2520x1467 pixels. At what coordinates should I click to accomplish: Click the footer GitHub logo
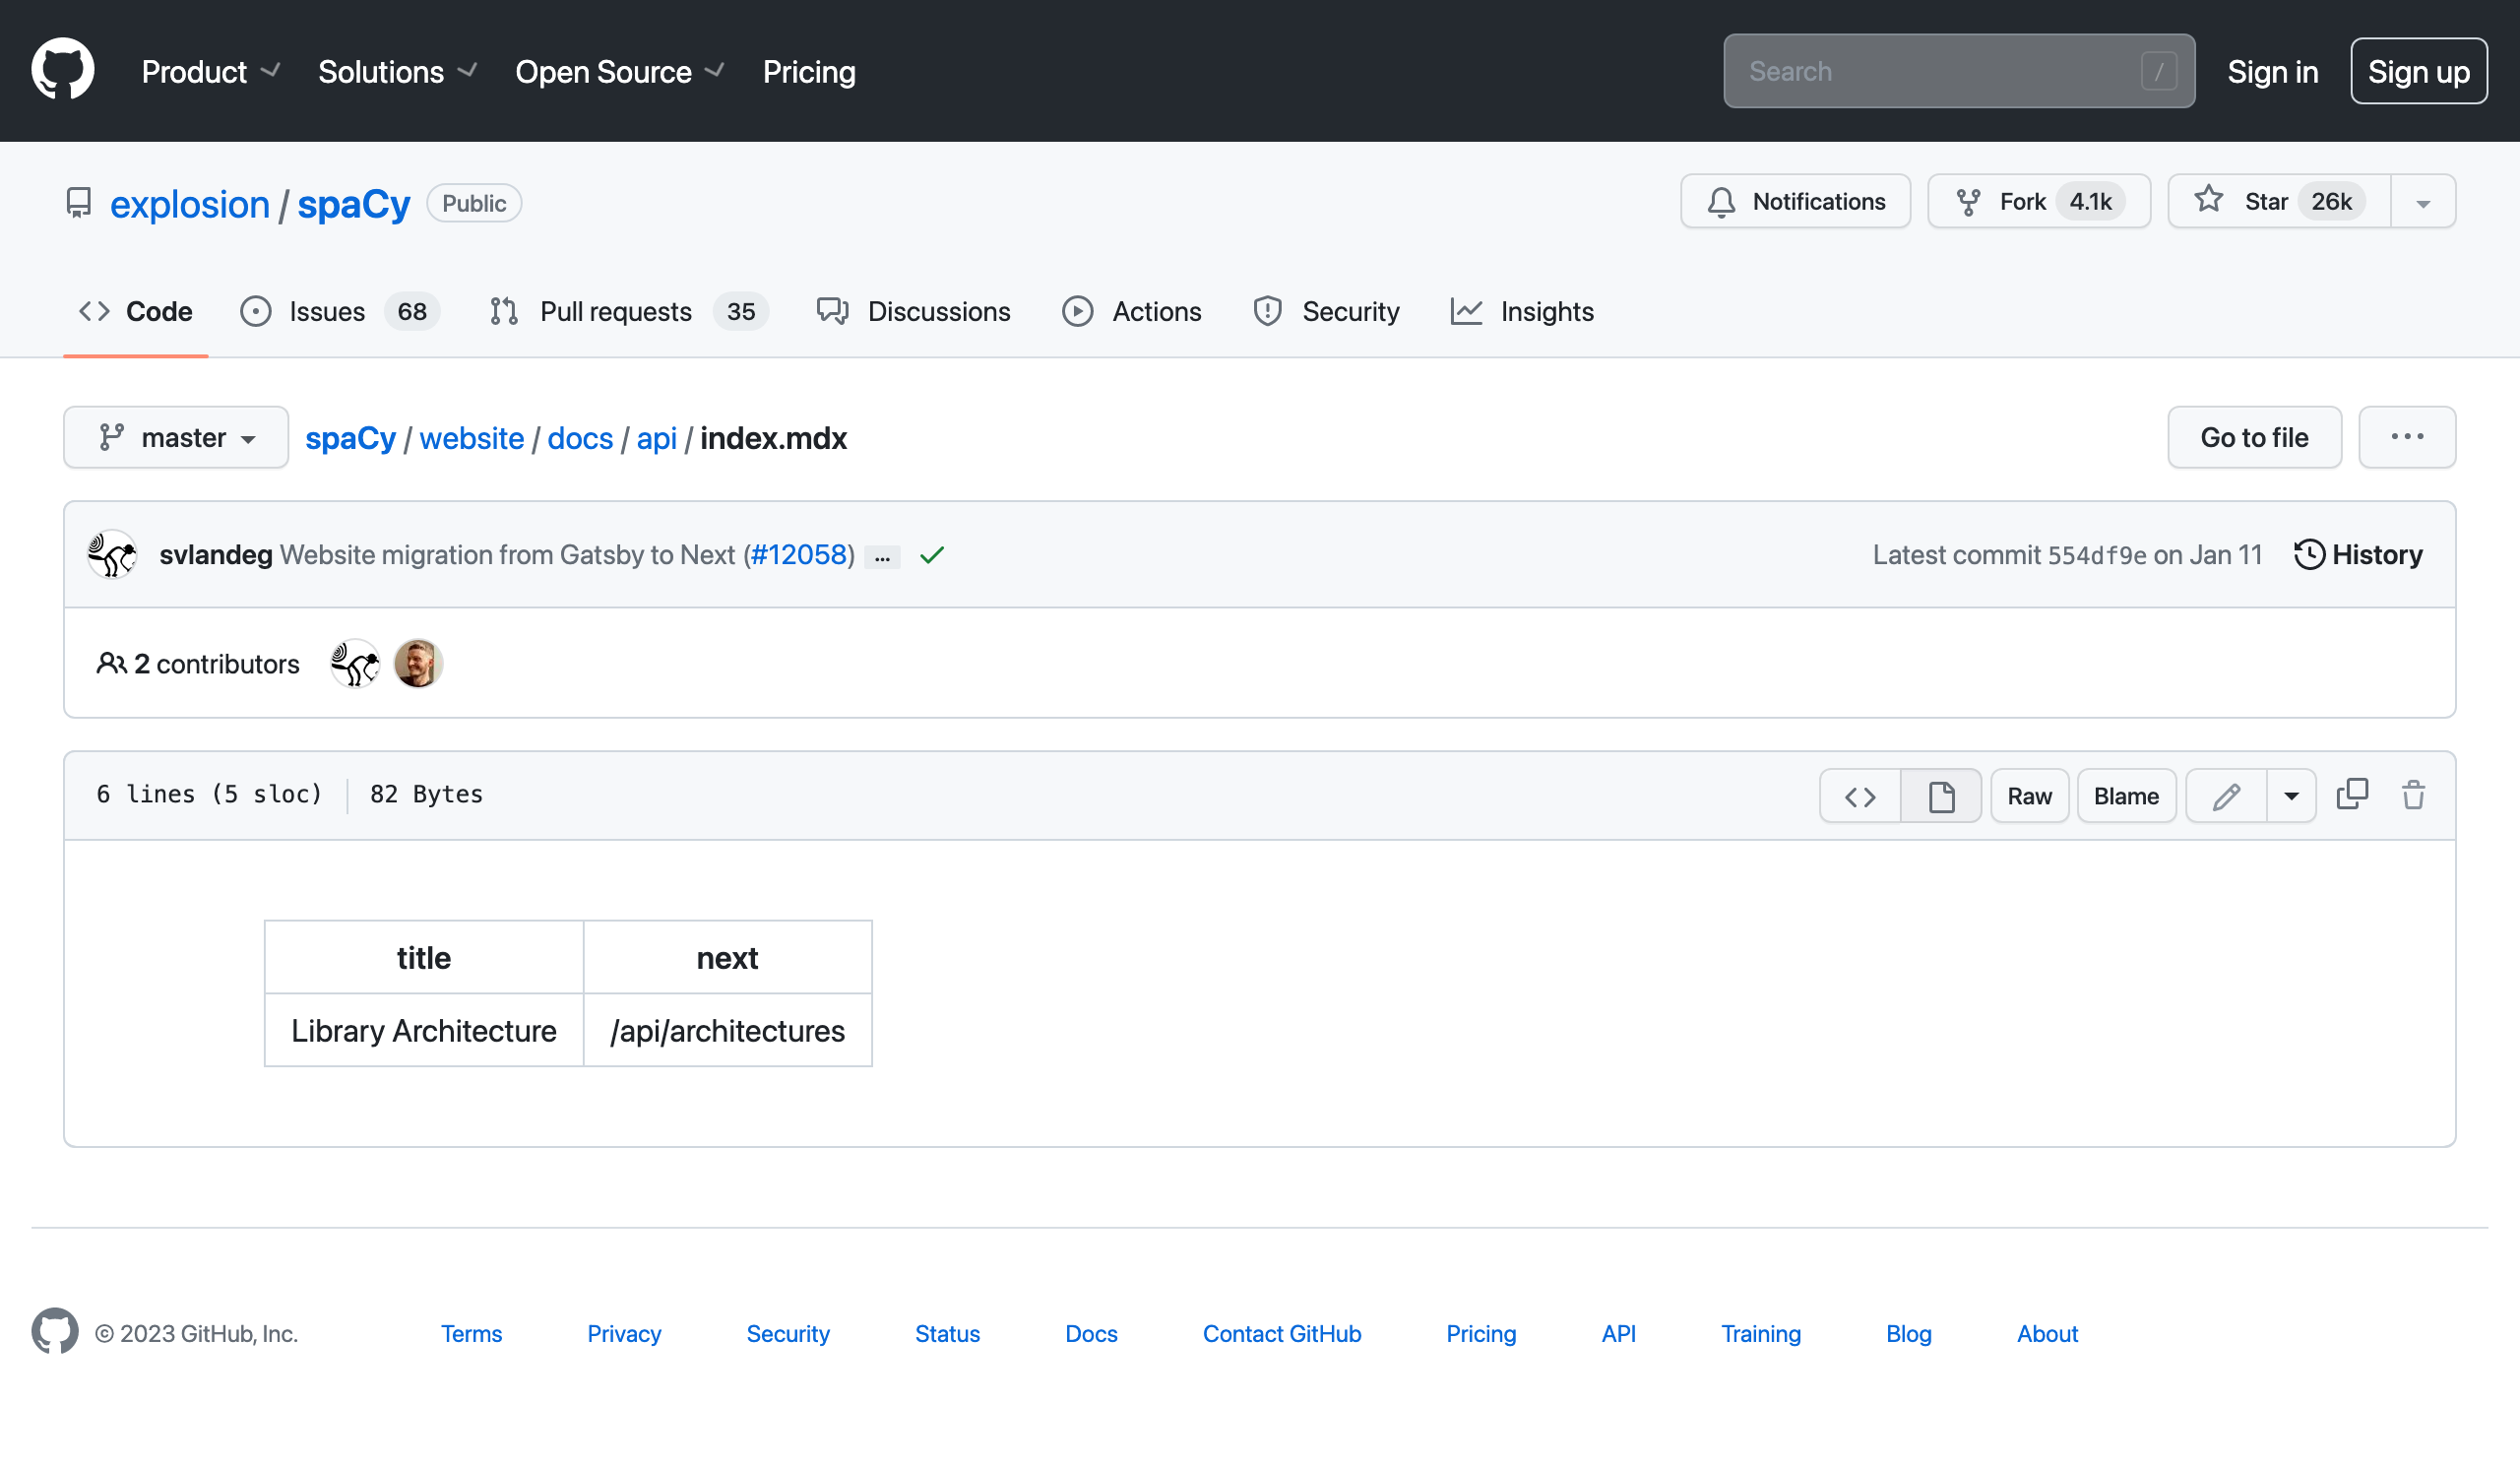(x=55, y=1331)
